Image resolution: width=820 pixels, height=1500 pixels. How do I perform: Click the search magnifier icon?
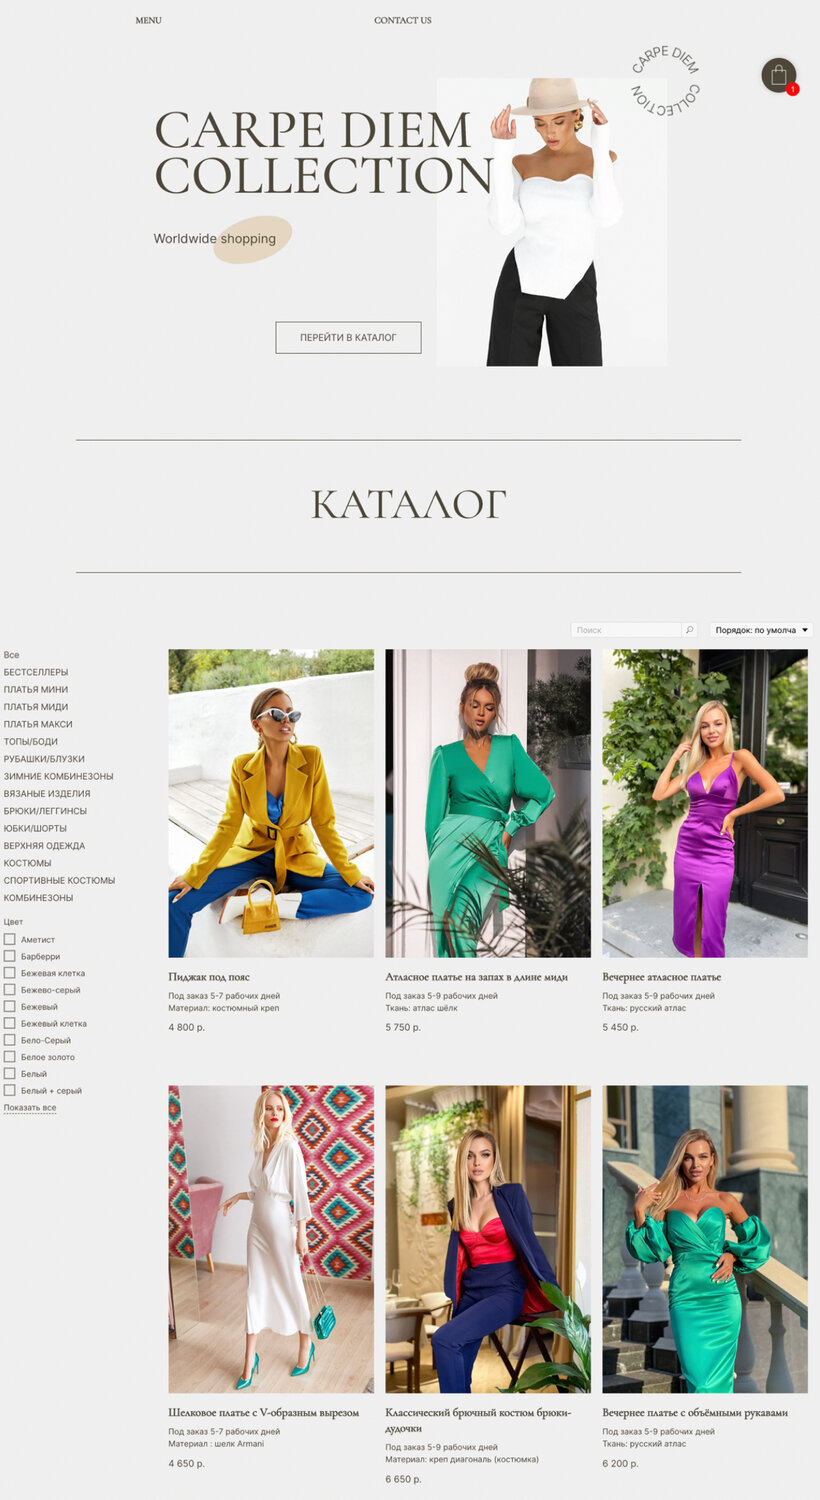689,630
